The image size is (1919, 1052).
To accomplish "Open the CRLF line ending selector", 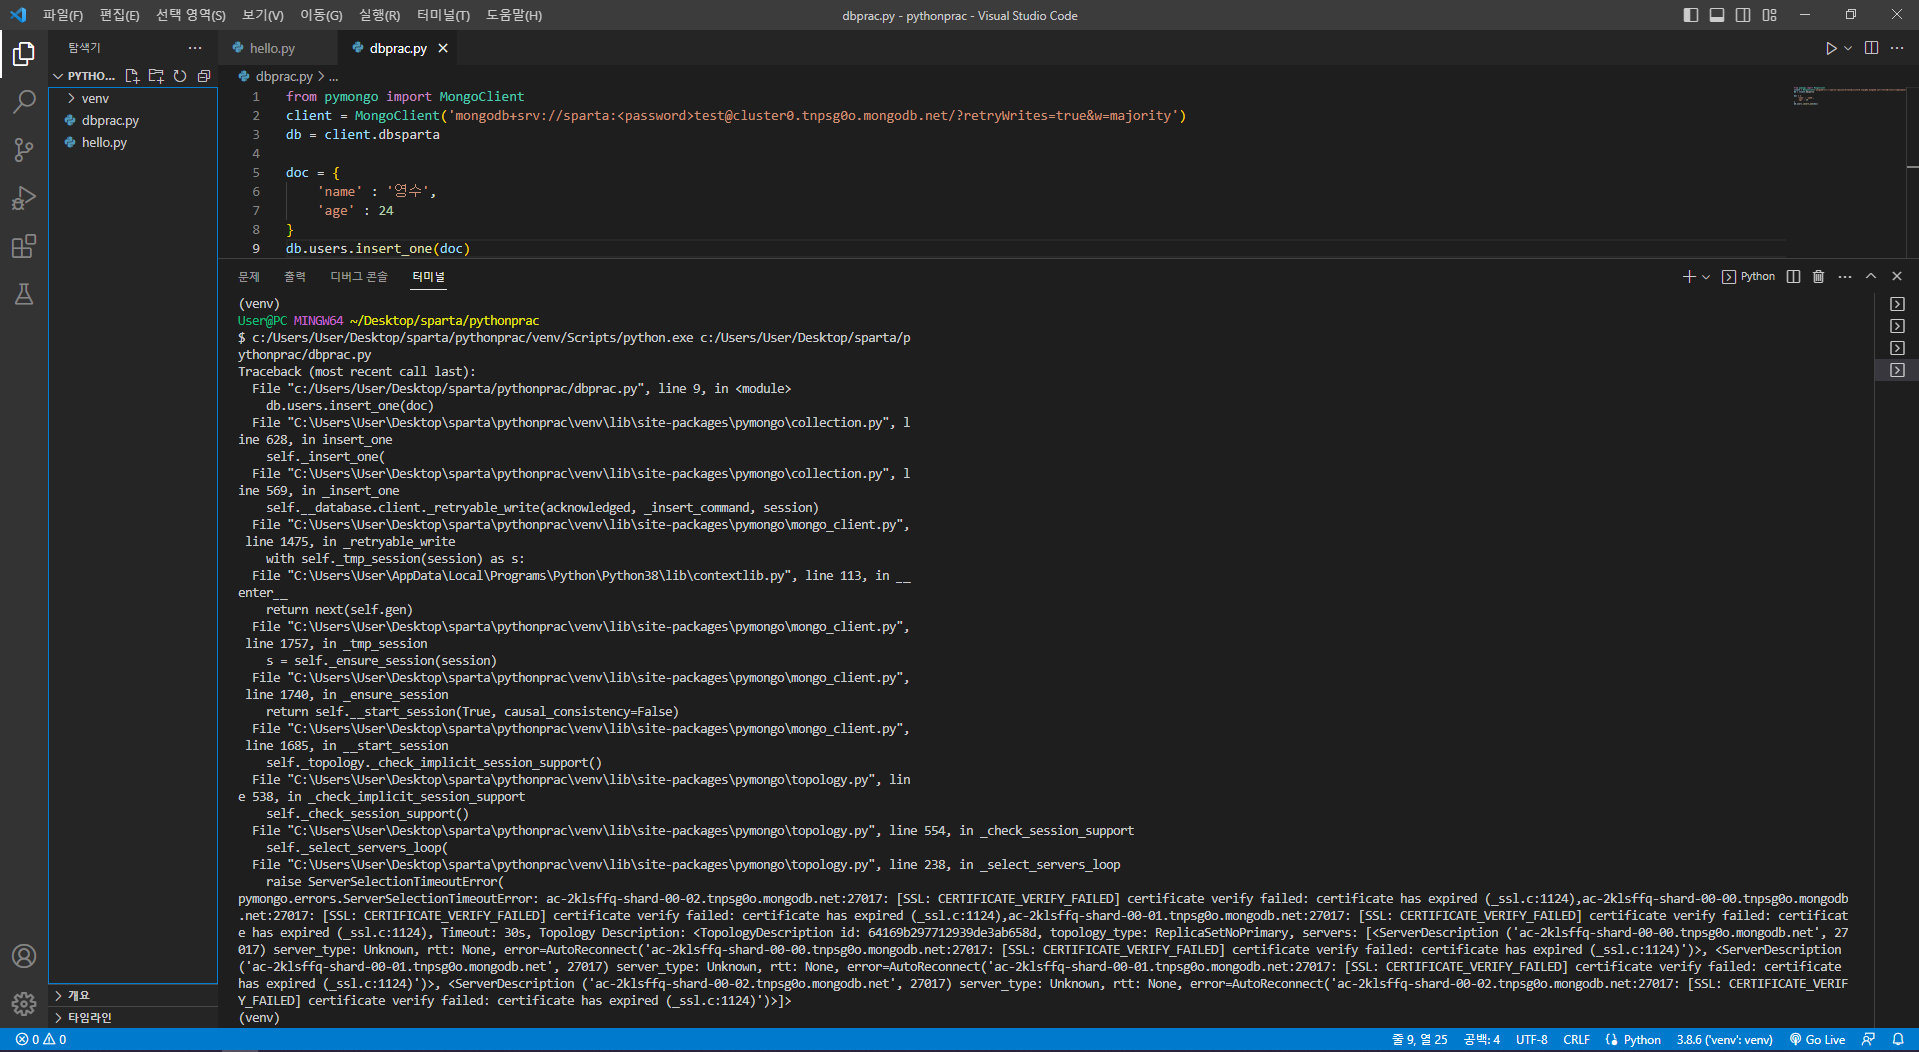I will click(1577, 1040).
